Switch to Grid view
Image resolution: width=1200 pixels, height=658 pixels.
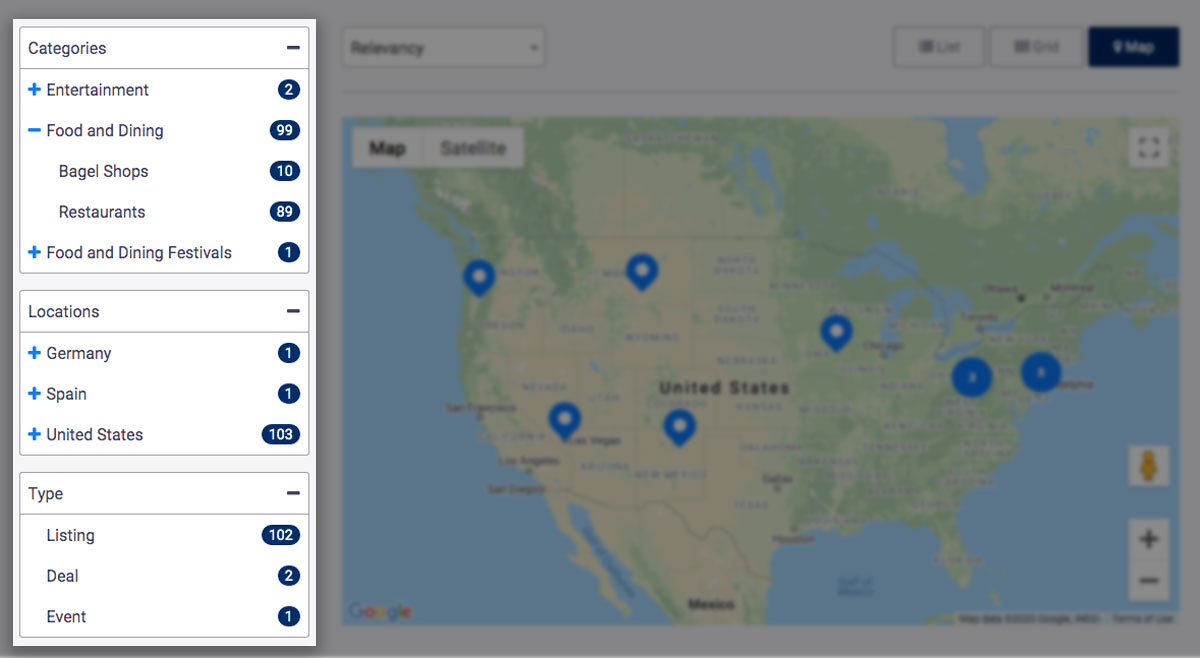(x=1036, y=47)
